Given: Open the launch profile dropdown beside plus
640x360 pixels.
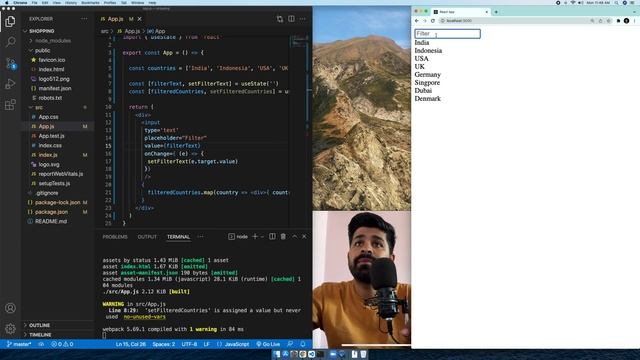Looking at the screenshot, I should 262,236.
